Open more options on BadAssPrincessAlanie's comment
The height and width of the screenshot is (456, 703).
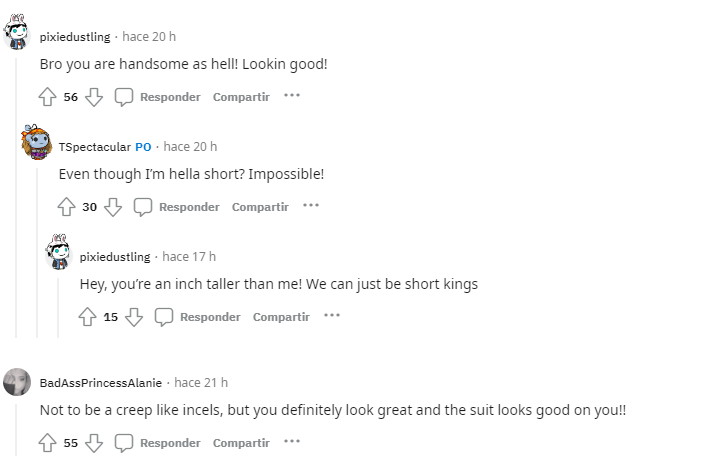tap(292, 442)
